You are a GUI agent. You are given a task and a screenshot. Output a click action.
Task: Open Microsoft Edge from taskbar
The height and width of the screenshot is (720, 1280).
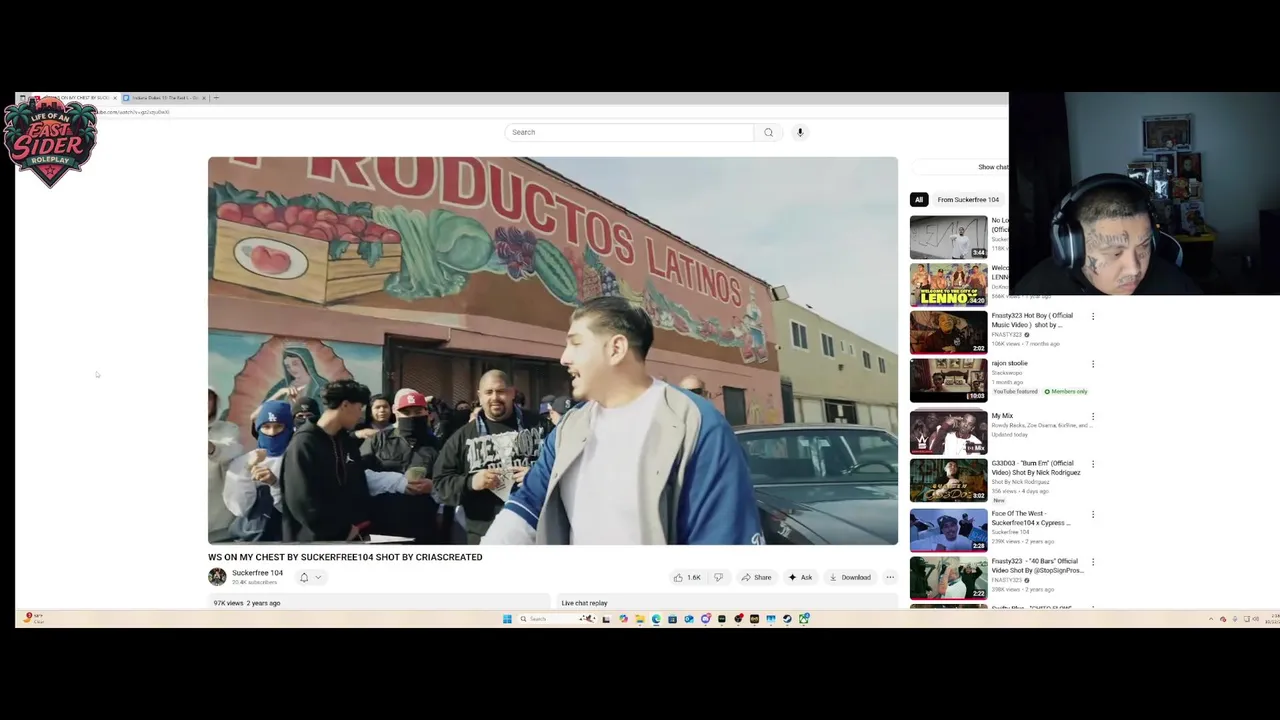click(x=656, y=619)
